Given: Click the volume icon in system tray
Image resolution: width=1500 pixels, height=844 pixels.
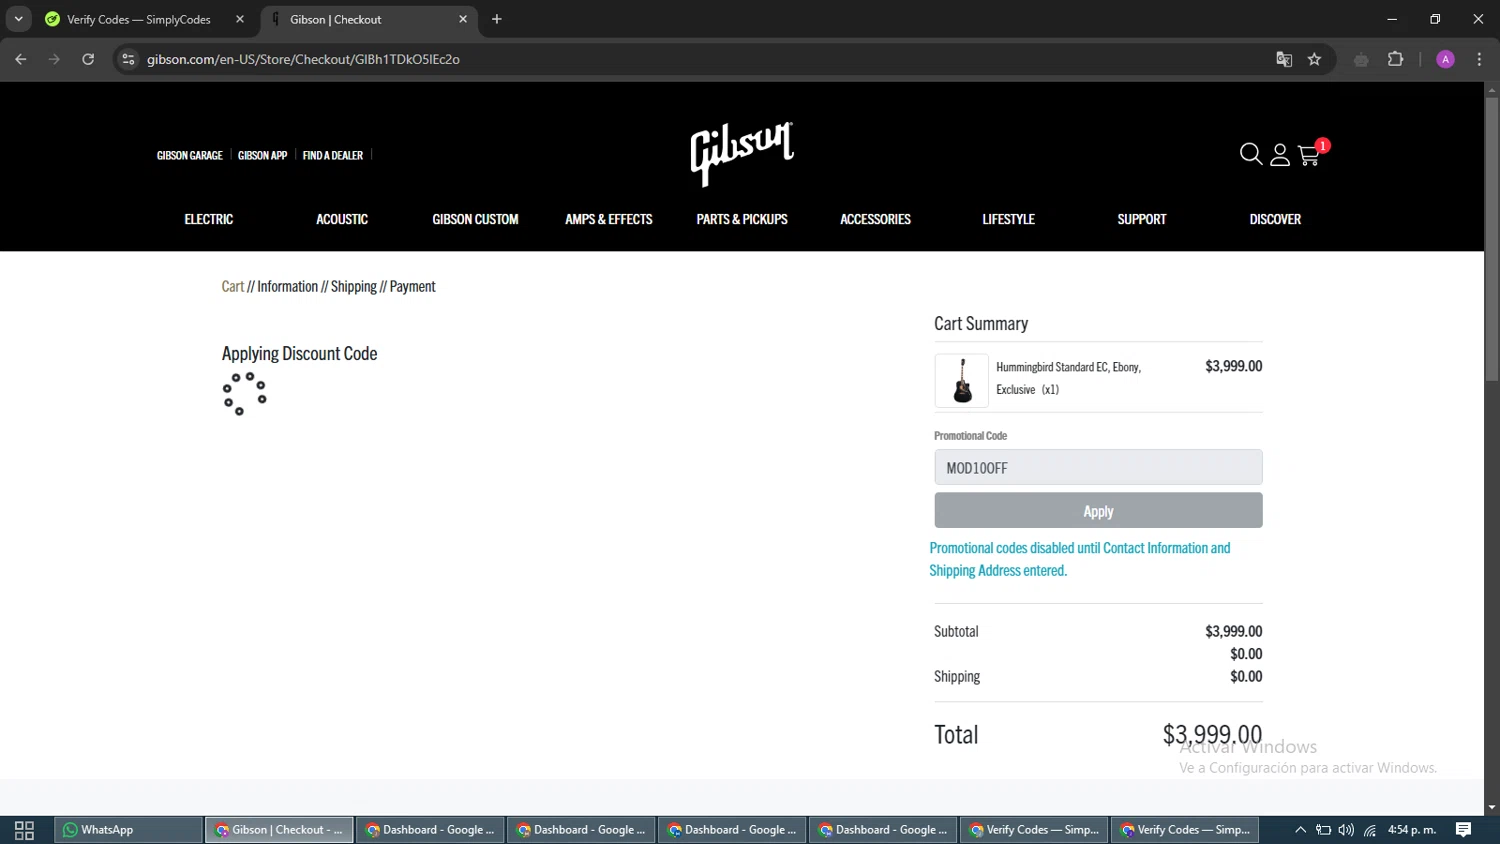Looking at the screenshot, I should (x=1346, y=830).
